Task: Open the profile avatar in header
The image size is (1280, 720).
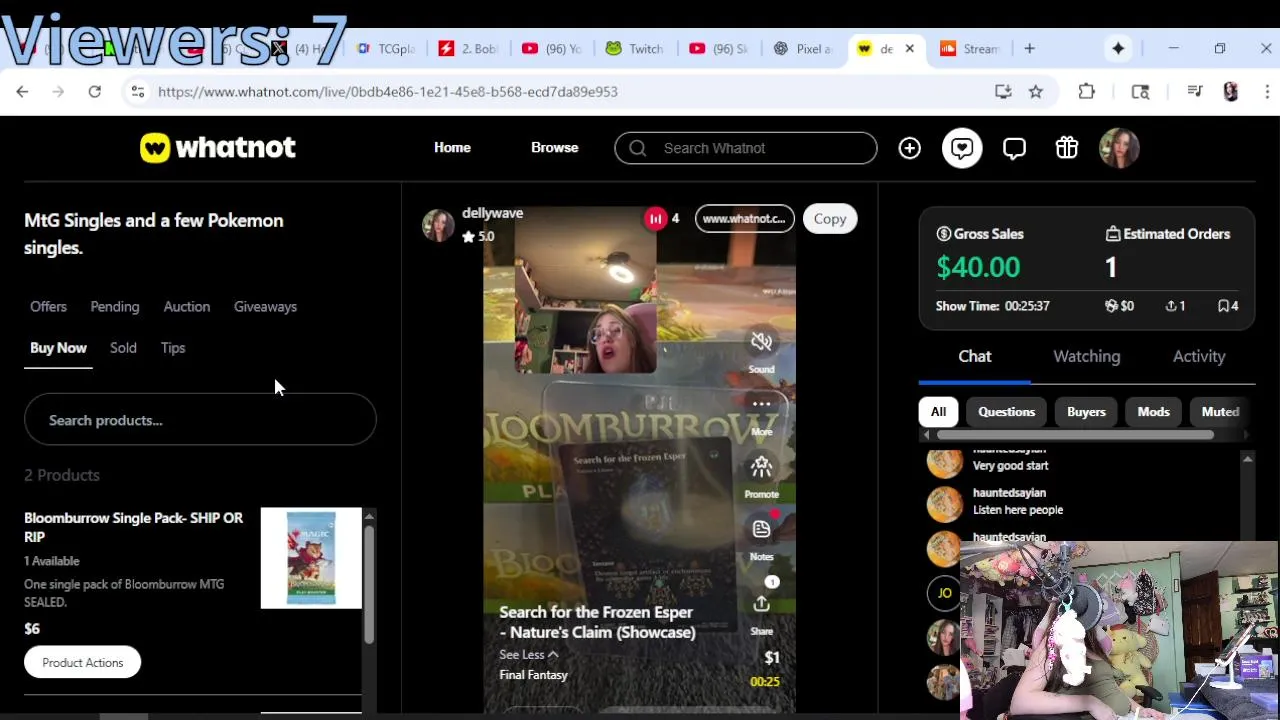Action: pos(1119,148)
